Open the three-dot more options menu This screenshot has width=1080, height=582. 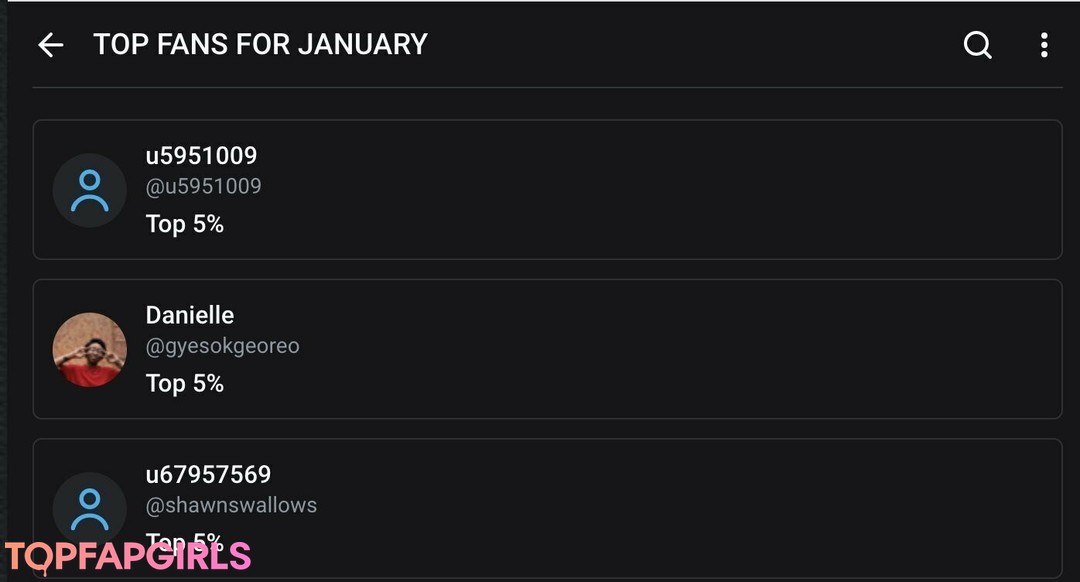1044,45
